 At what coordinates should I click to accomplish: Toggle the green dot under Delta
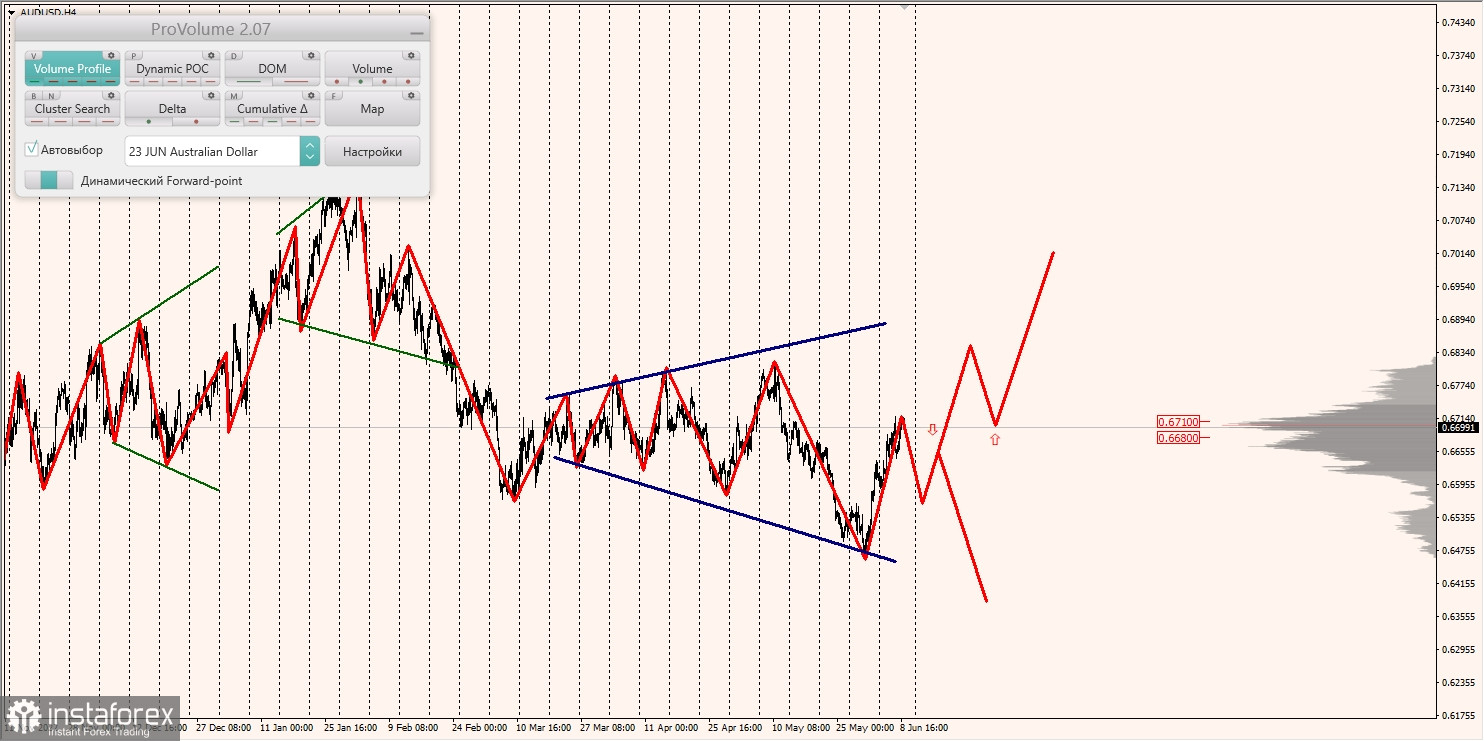point(149,122)
